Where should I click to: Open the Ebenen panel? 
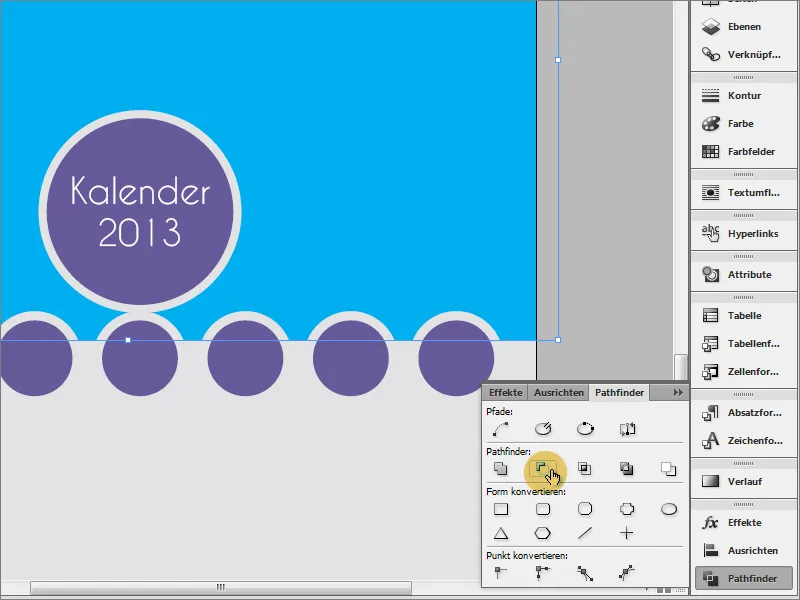743,27
